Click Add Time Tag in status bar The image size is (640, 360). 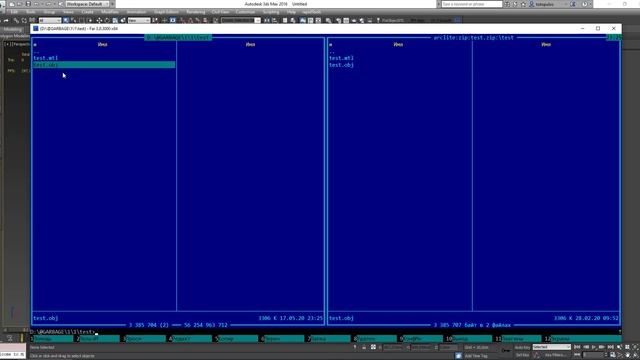point(476,356)
